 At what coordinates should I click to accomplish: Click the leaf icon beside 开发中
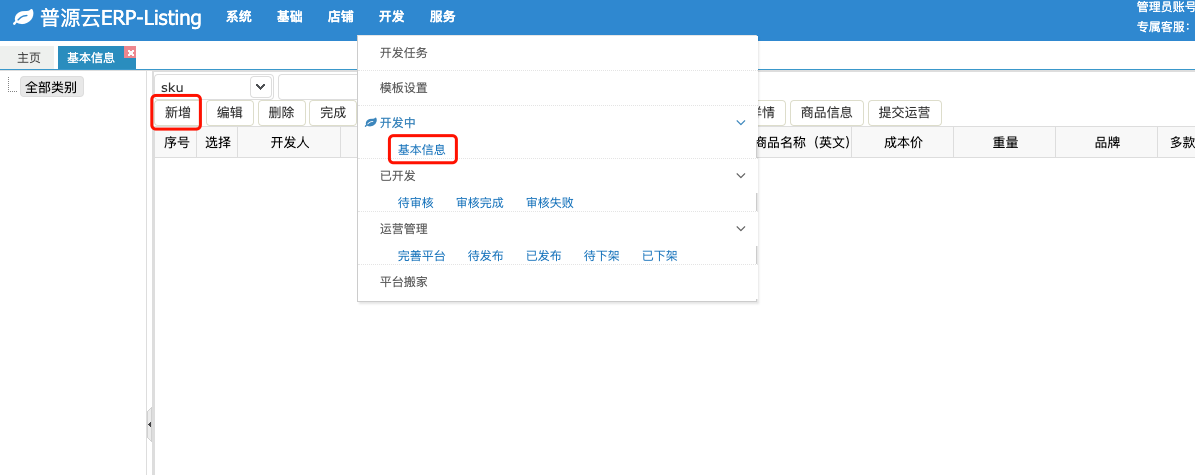pos(371,123)
